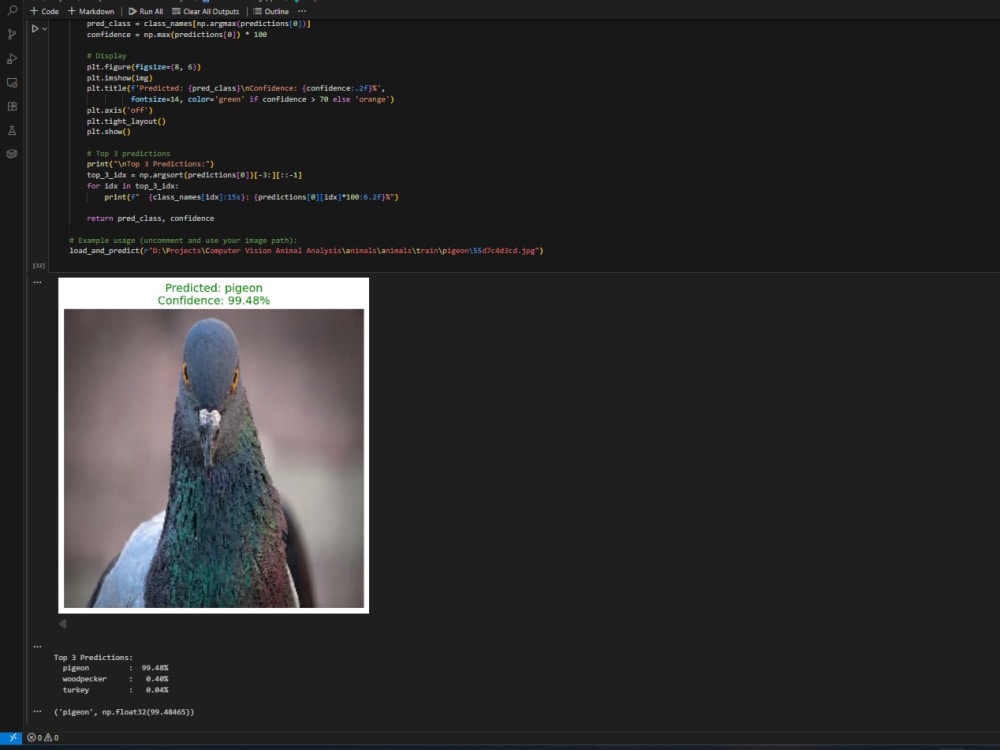The height and width of the screenshot is (750, 1000).
Task: Open output actions beside Top 3 Predictions
Action: [x=38, y=647]
